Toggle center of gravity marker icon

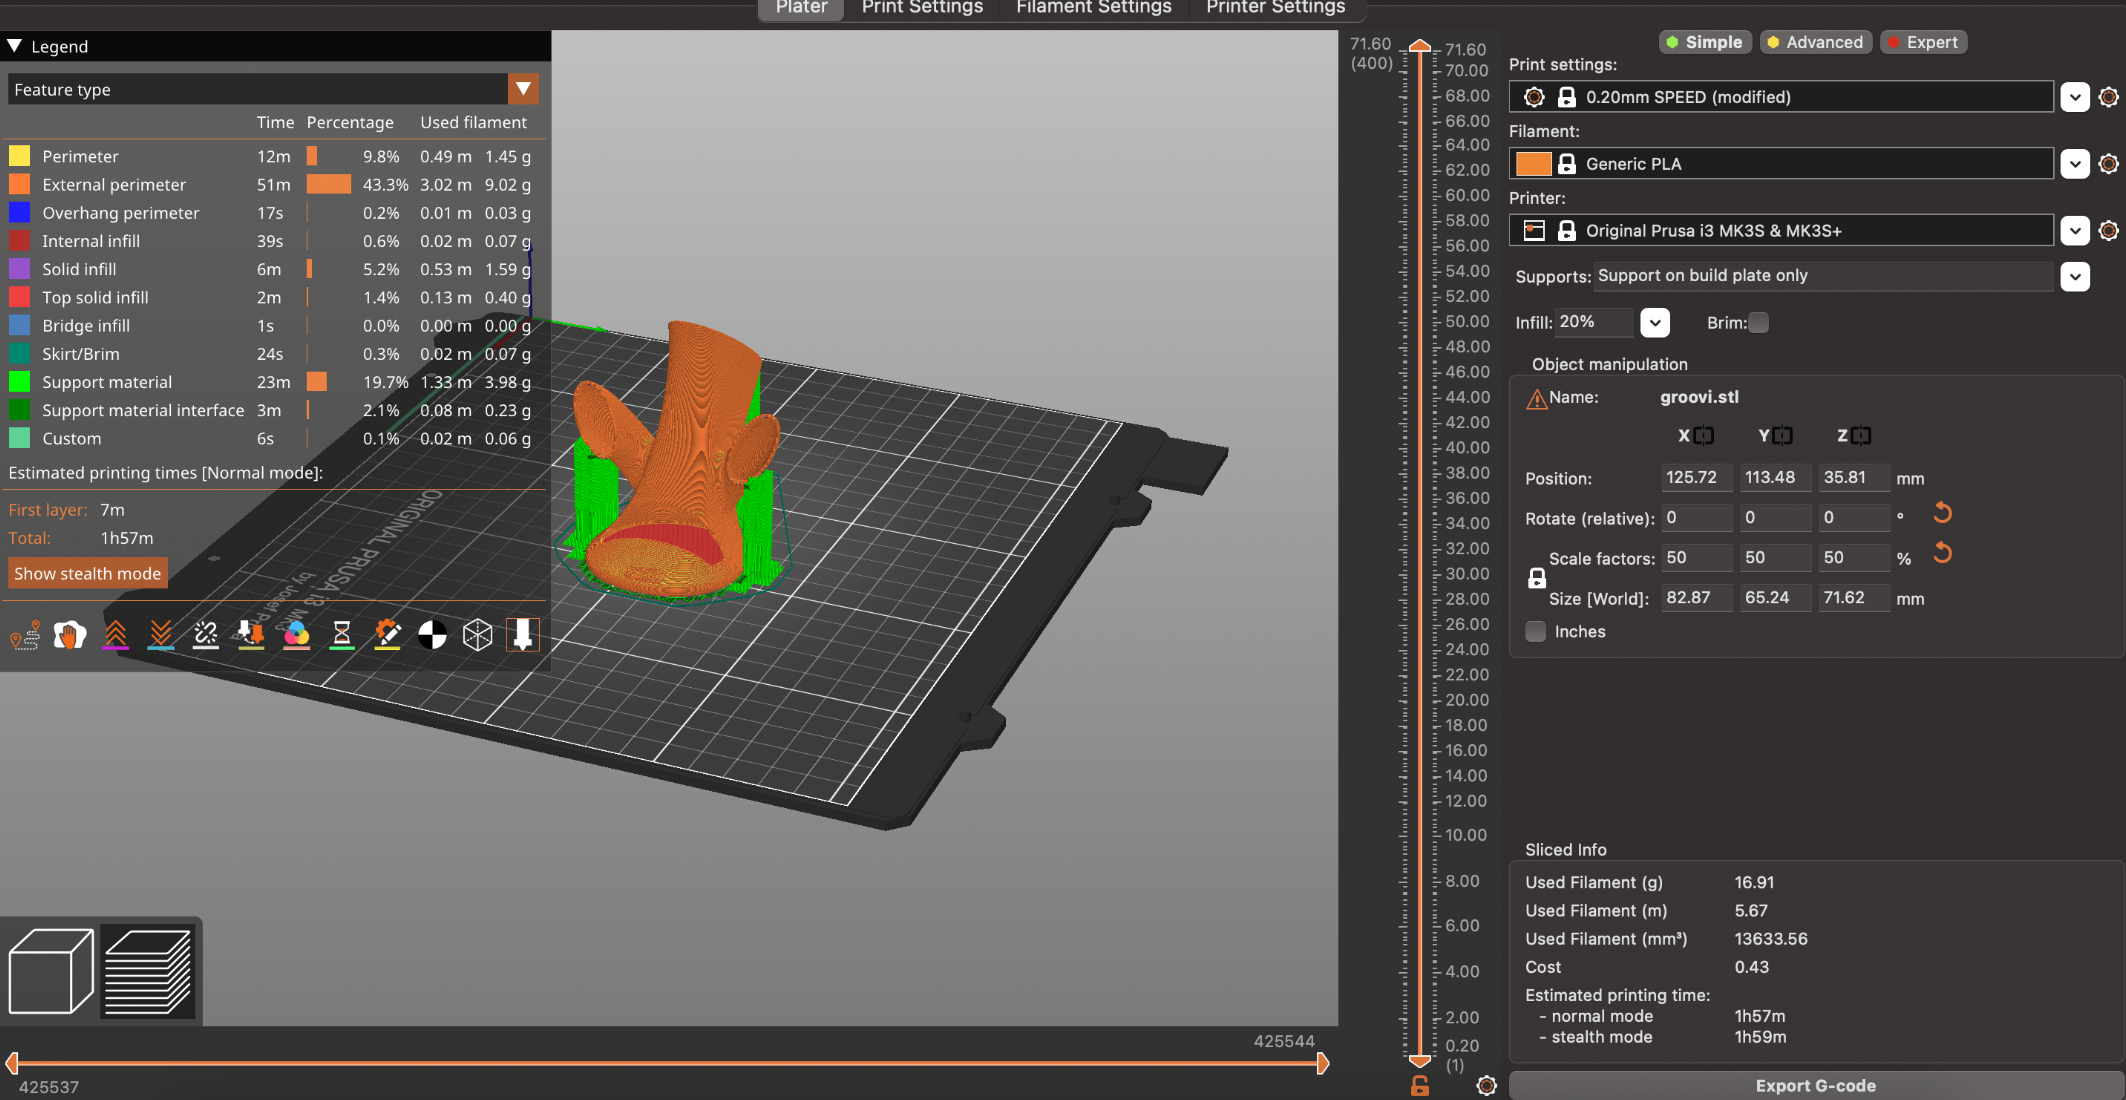coord(432,635)
